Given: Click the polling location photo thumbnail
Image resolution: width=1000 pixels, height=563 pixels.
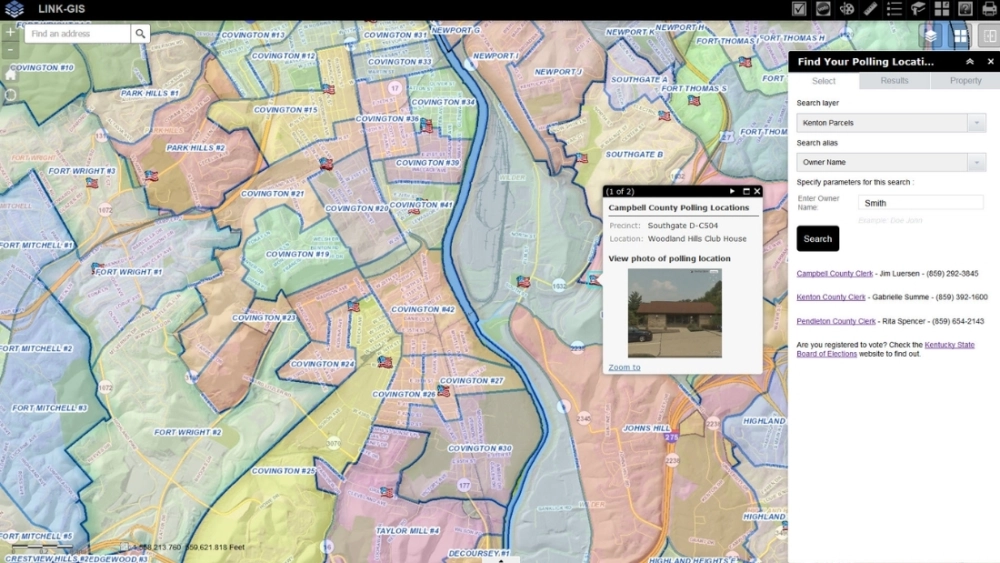Looking at the screenshot, I should [x=674, y=313].
